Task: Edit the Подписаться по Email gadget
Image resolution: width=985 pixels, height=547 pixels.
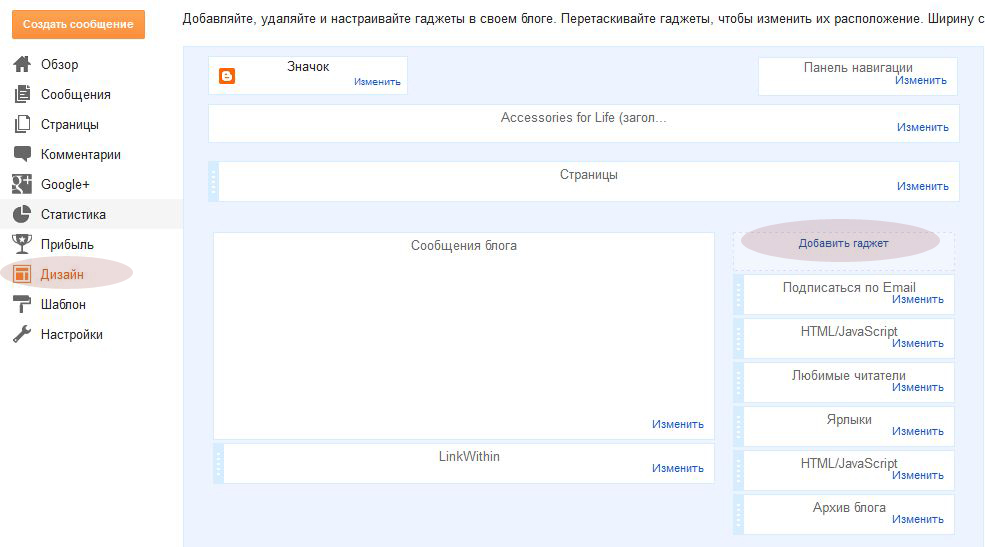Action: click(917, 300)
